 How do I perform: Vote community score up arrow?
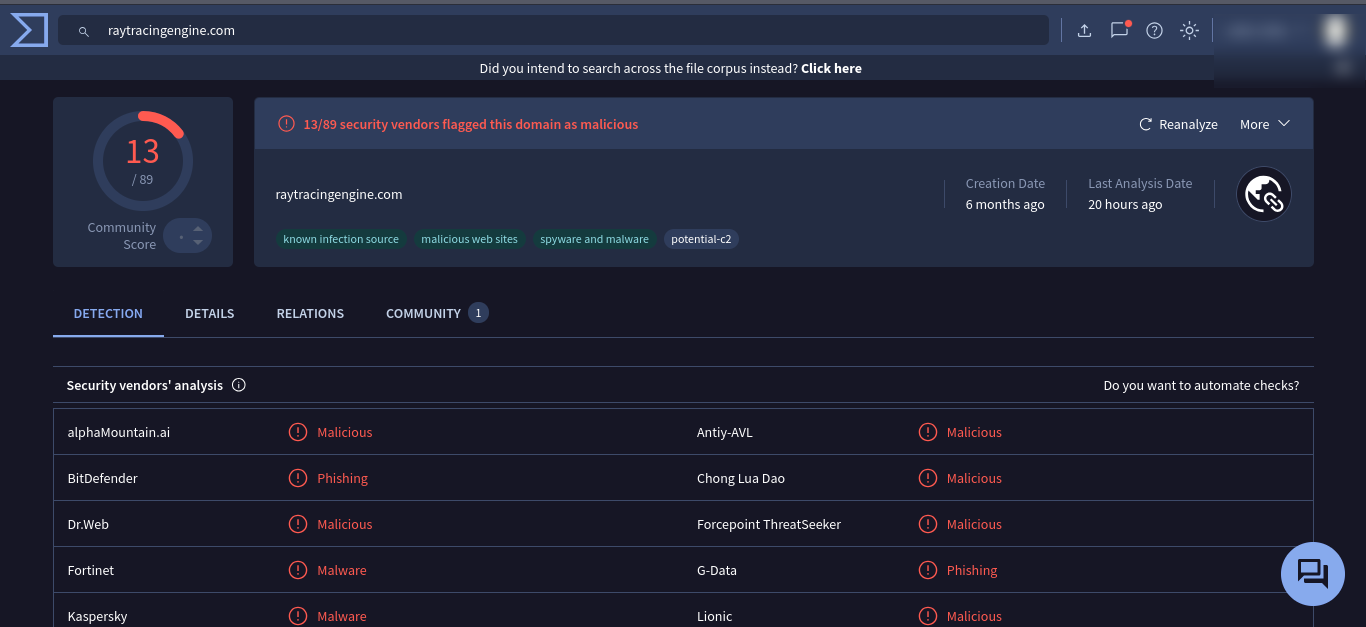pos(198,229)
